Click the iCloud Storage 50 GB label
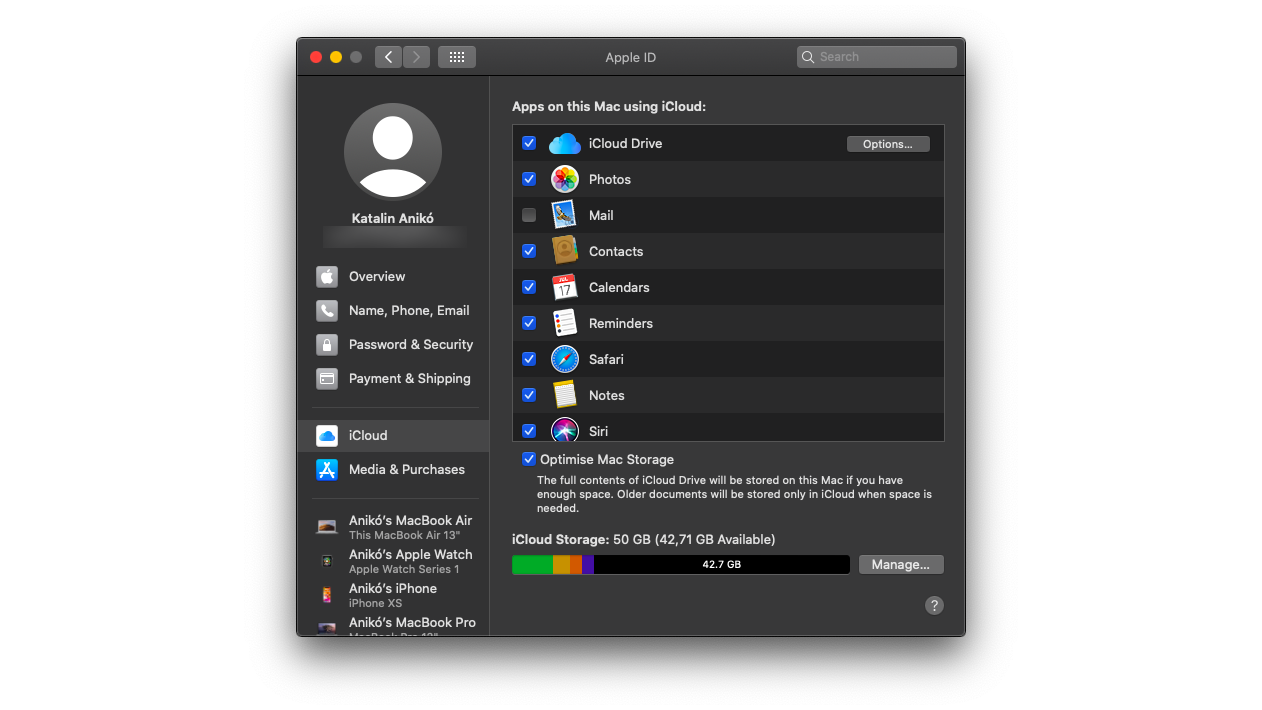This screenshot has height=710, width=1262. (643, 540)
